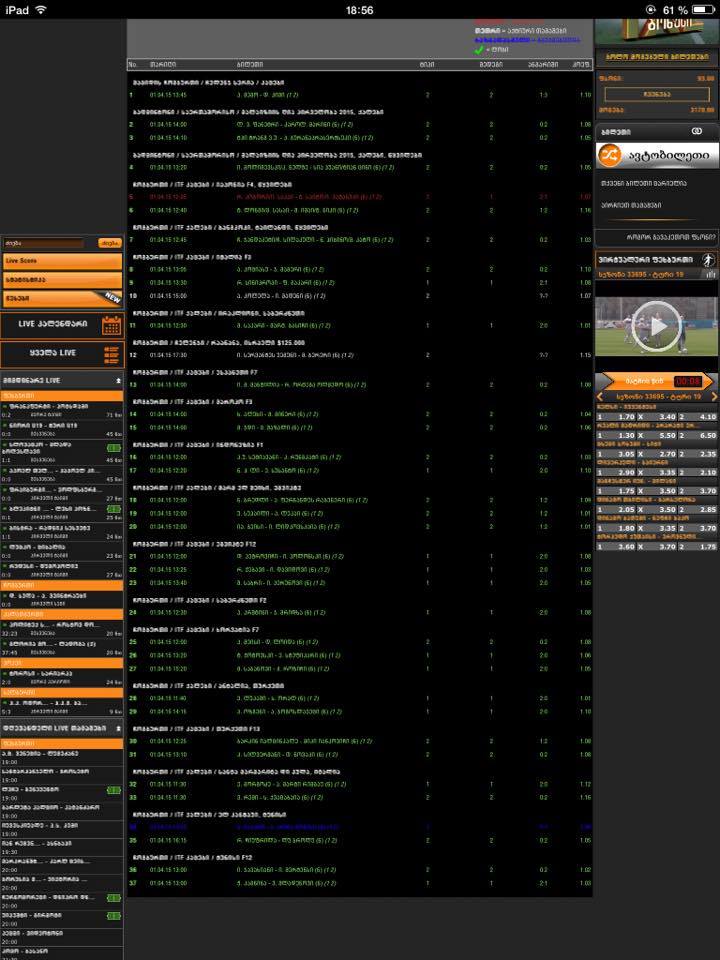The width and height of the screenshot is (720, 960).
Task: Open the bar chart statistics icon under virtual football
Action: (x=709, y=275)
